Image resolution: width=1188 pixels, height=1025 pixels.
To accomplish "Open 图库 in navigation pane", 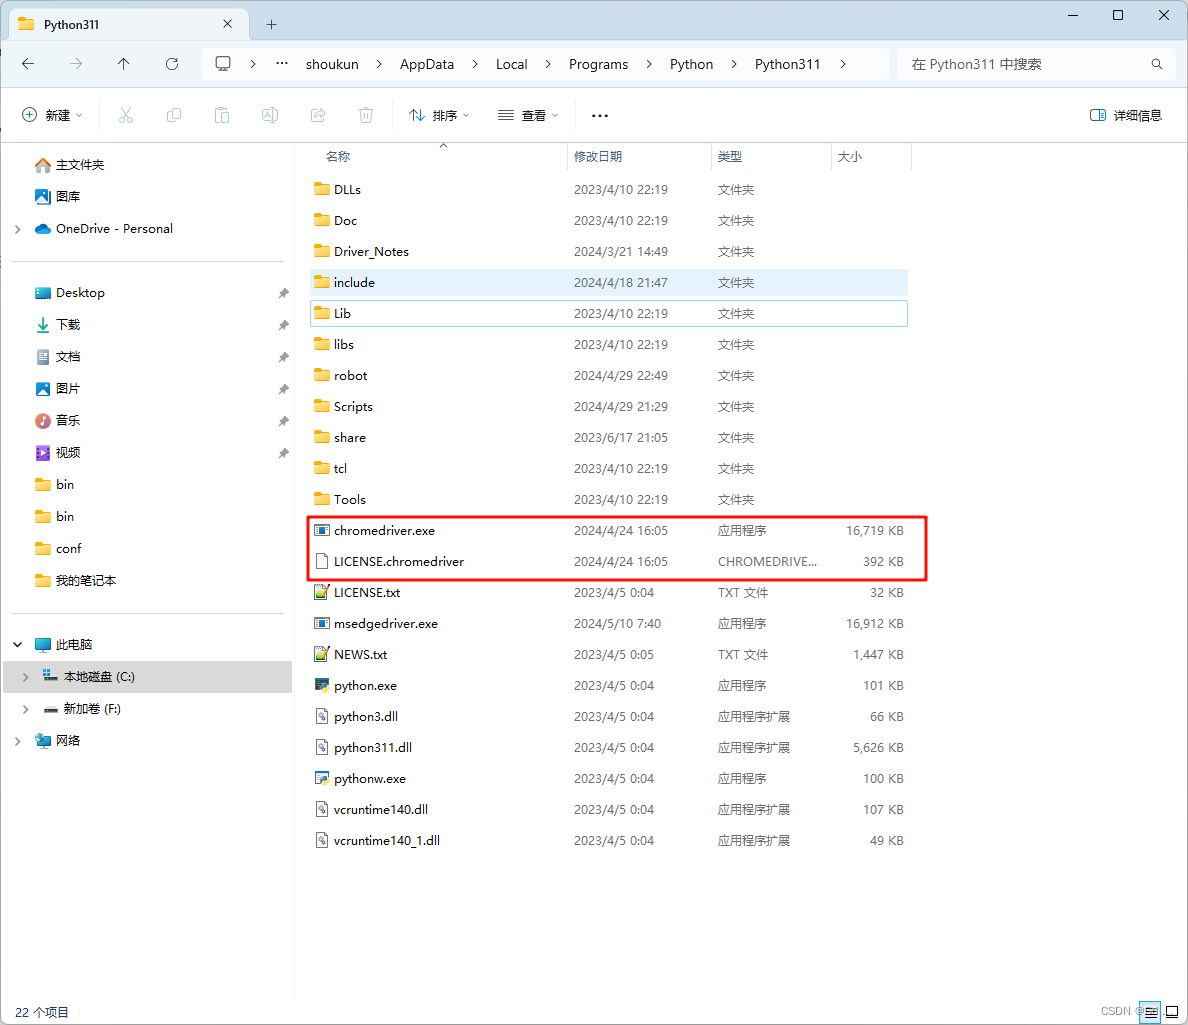I will (x=58, y=196).
